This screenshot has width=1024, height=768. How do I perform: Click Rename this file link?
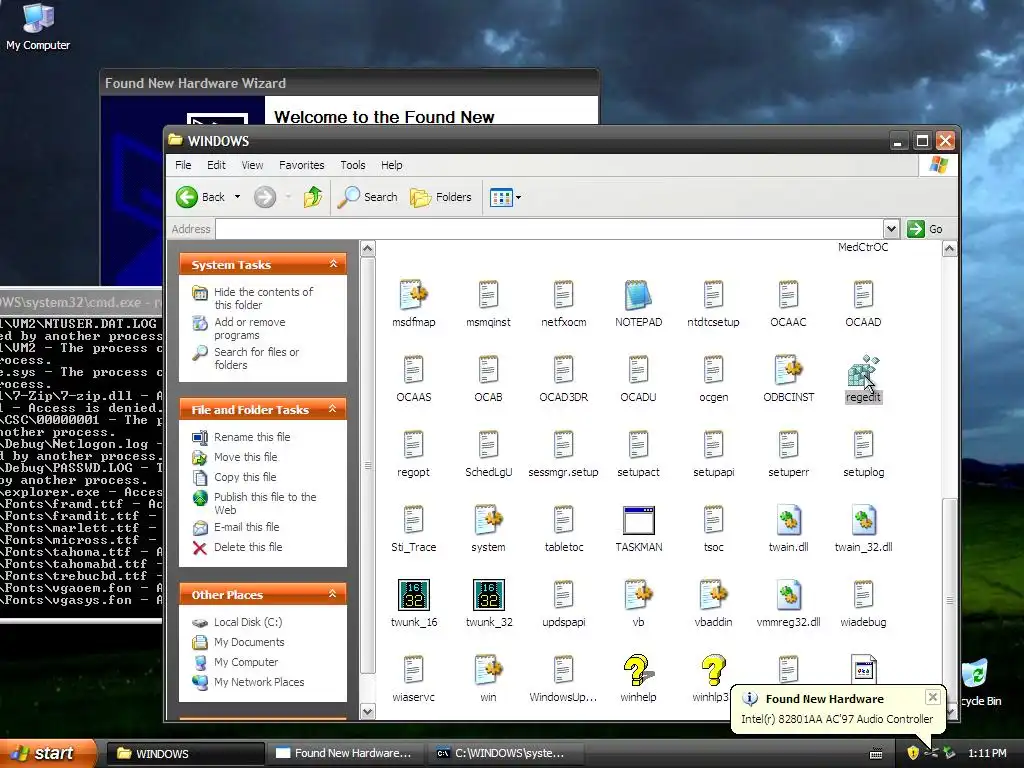[252, 437]
